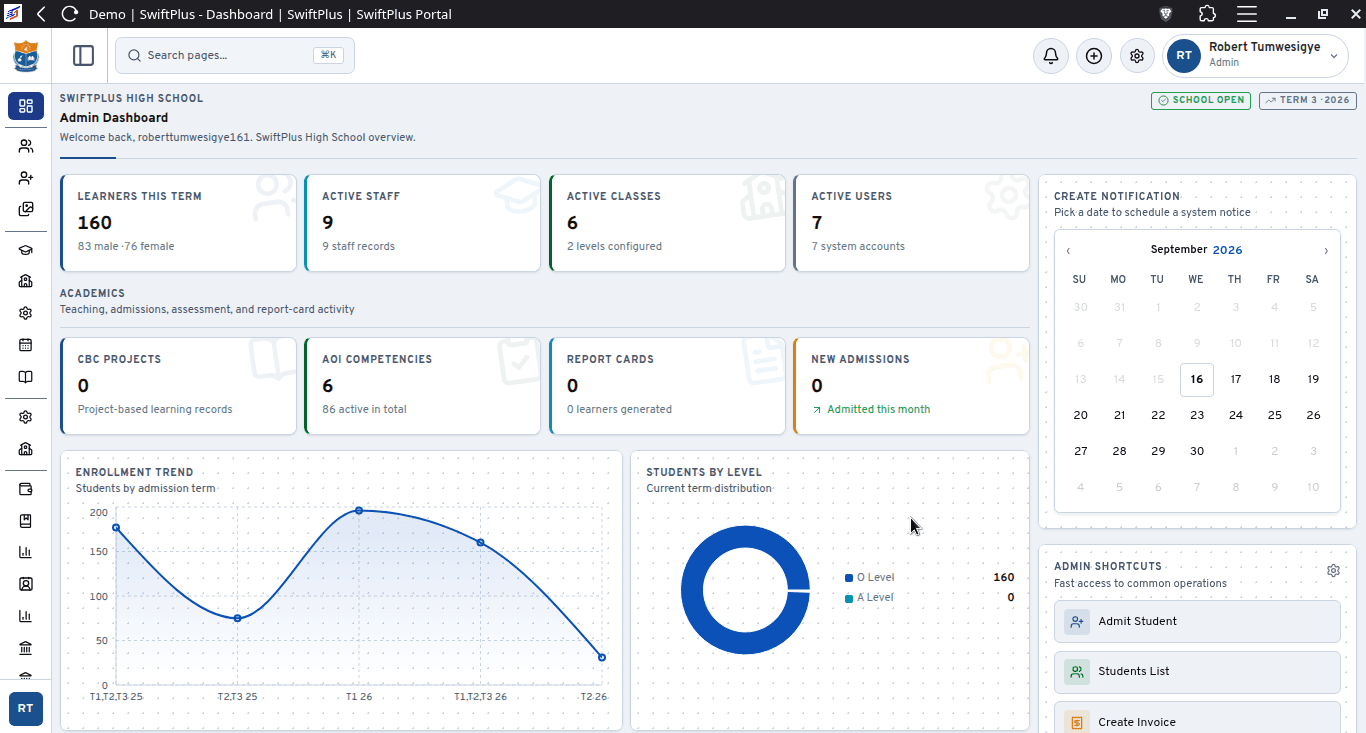Toggle the sidebar panel icon beside search
This screenshot has height=733, width=1366.
84,56
